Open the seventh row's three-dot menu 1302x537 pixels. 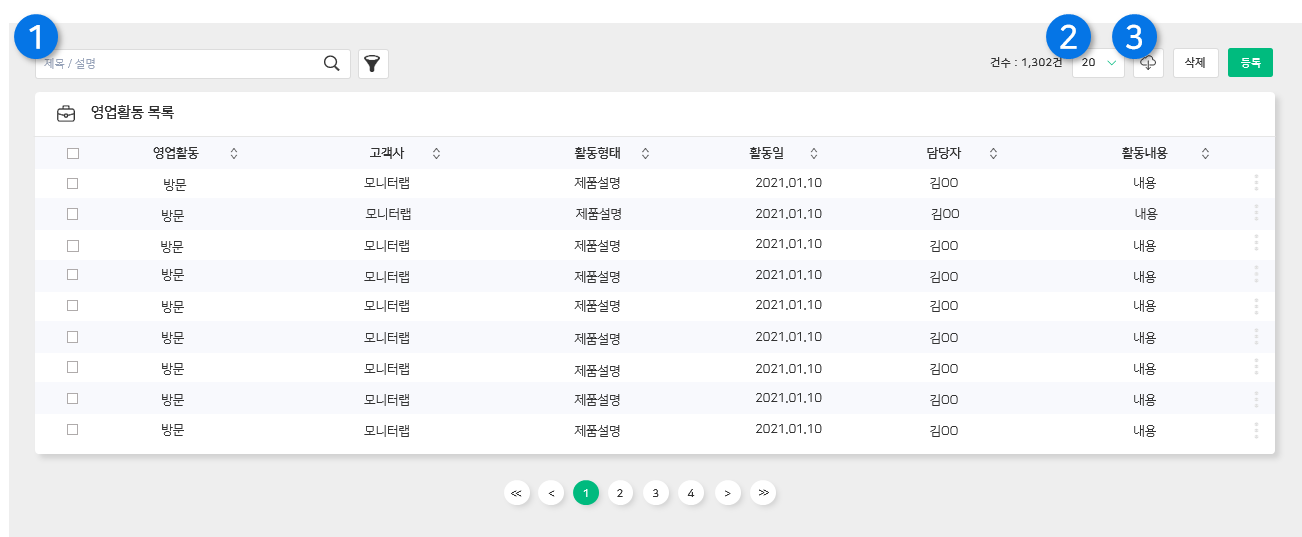(1256, 367)
